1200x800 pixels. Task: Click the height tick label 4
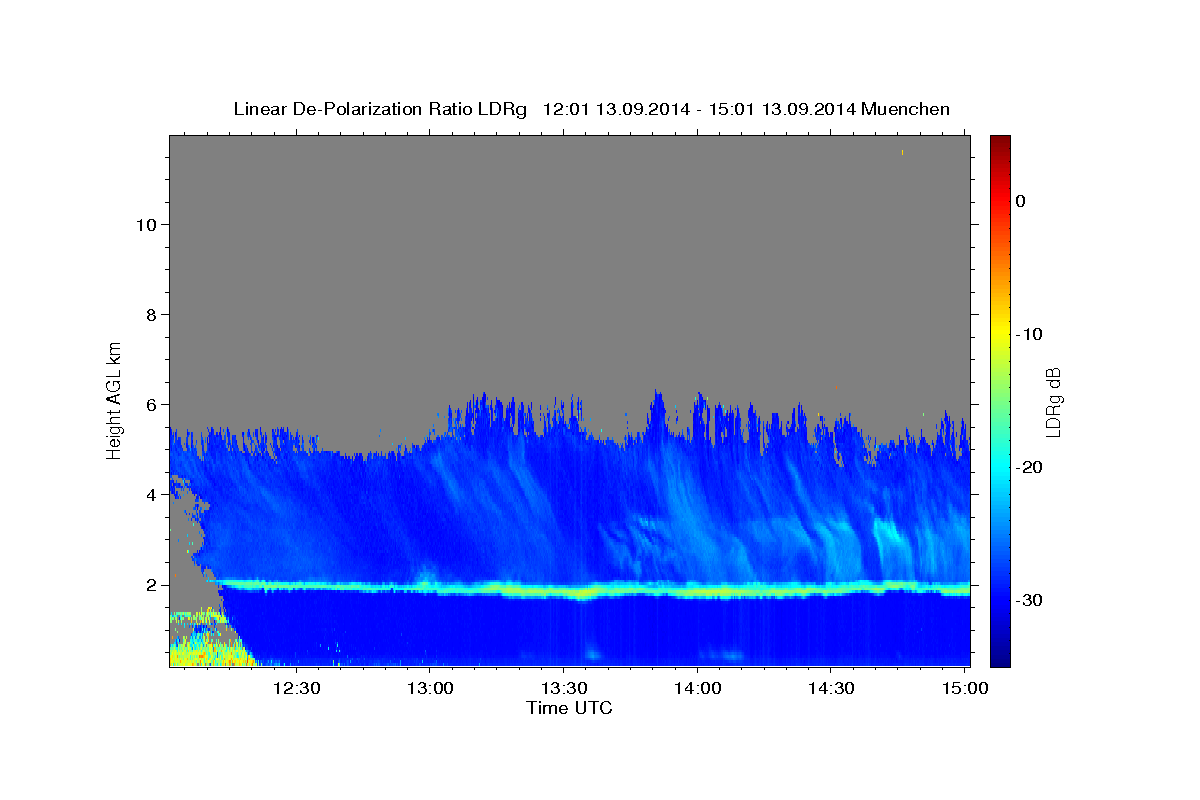click(151, 494)
